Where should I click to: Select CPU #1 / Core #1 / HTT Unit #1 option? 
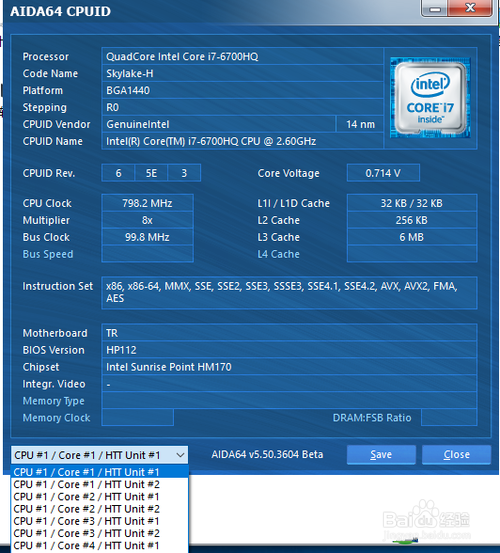coord(100,472)
